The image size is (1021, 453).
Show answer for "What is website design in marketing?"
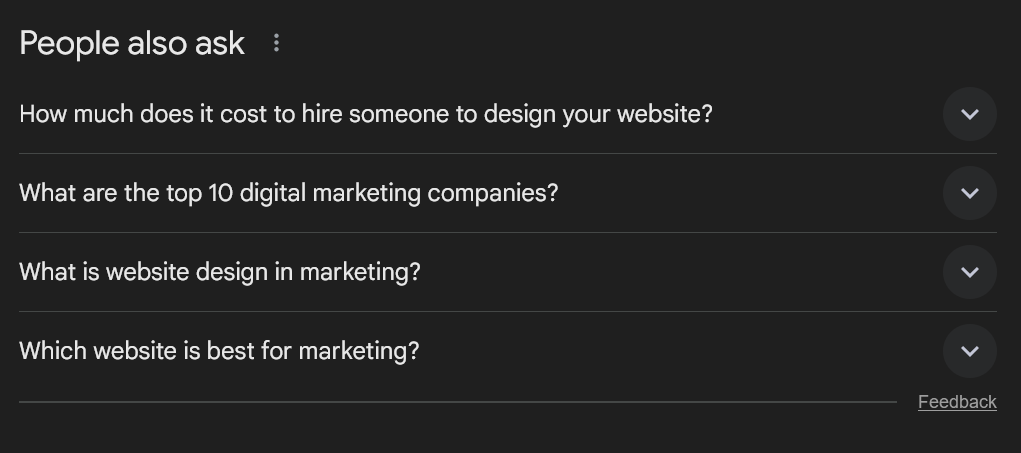click(219, 272)
